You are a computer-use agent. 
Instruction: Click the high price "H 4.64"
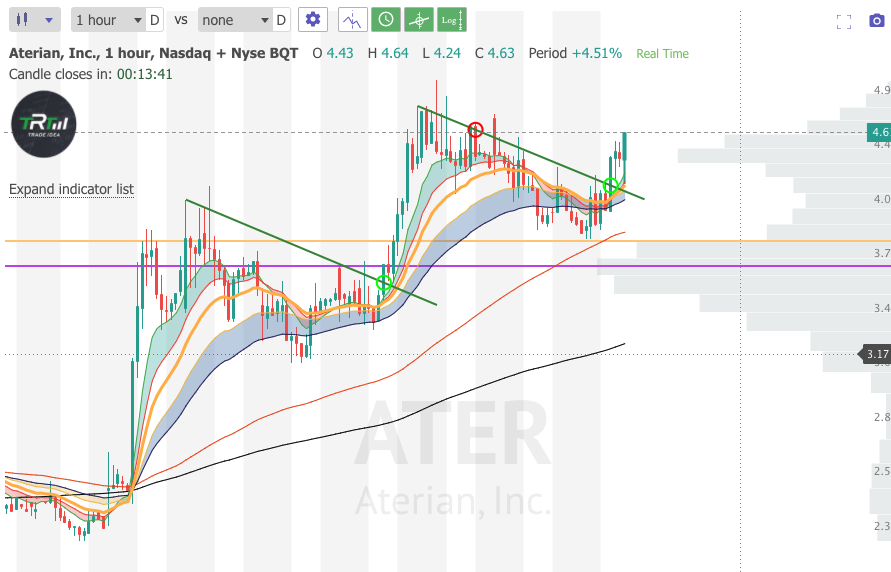click(x=388, y=53)
